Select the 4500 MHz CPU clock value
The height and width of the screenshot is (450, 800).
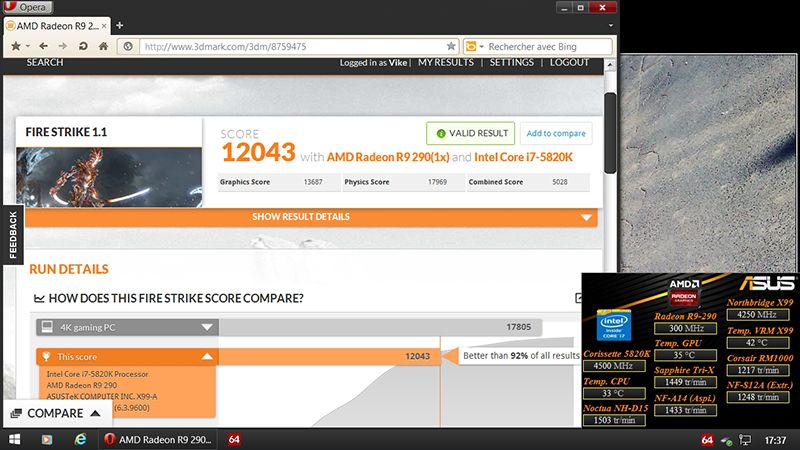613,366
